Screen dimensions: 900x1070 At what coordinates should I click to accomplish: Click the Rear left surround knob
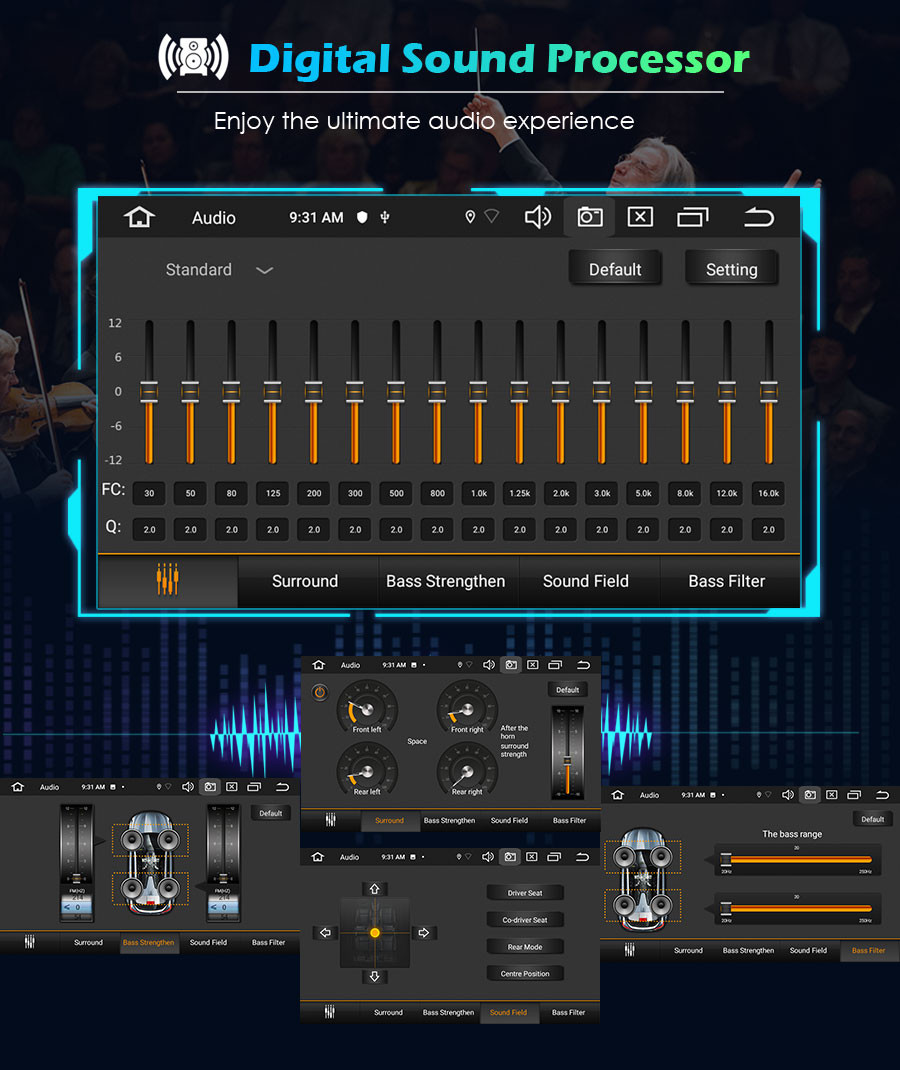(x=366, y=770)
